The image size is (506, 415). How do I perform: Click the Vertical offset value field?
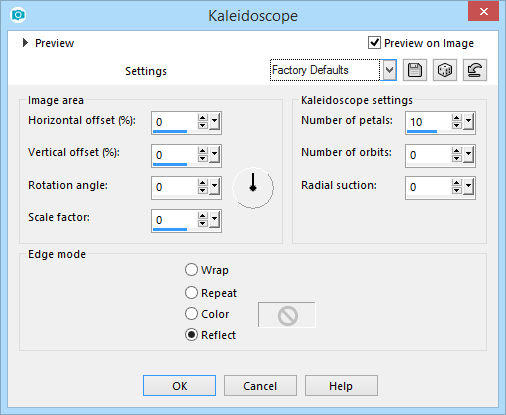point(174,155)
